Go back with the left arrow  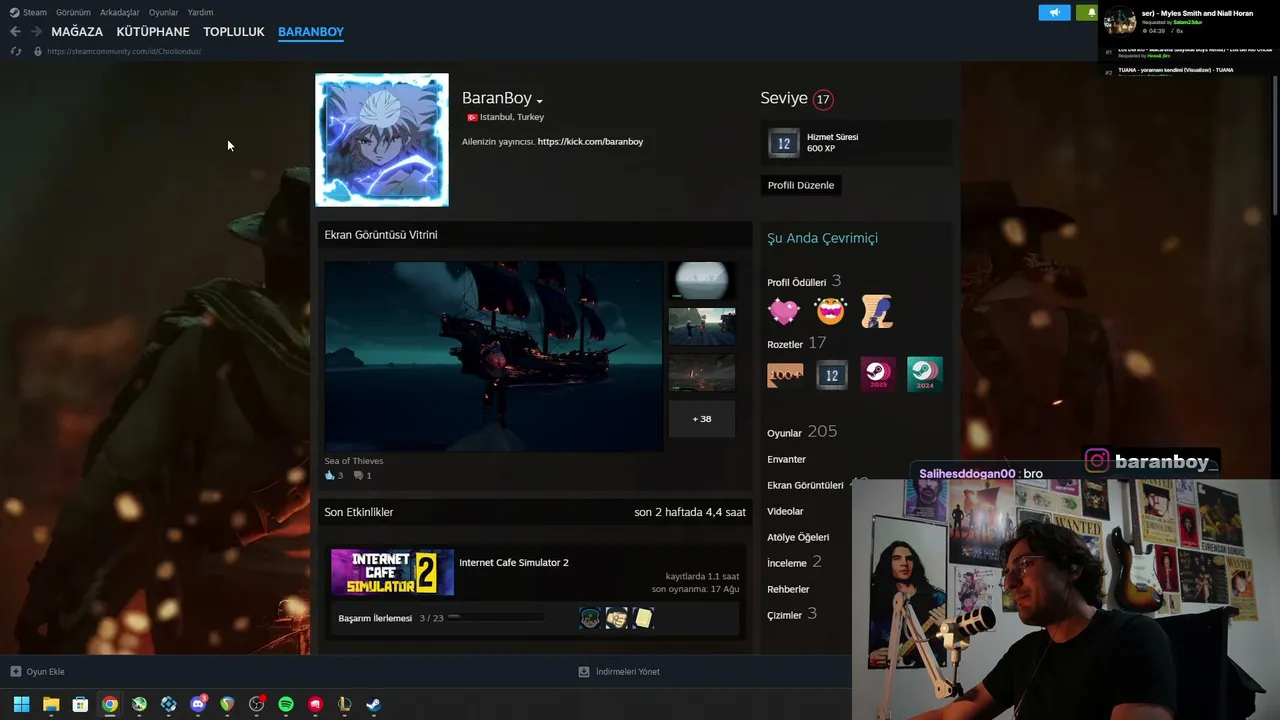tap(15, 32)
